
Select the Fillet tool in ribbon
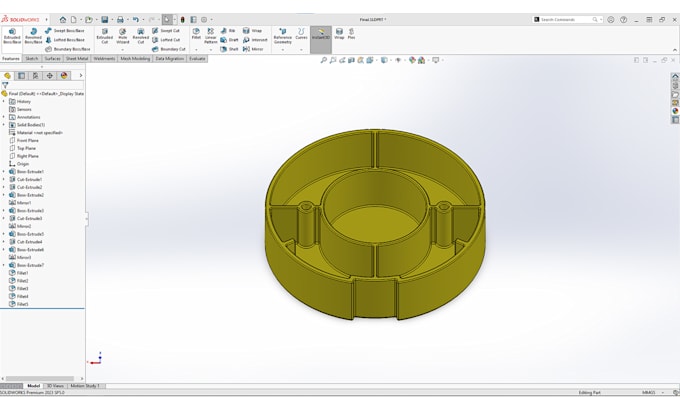tap(196, 34)
